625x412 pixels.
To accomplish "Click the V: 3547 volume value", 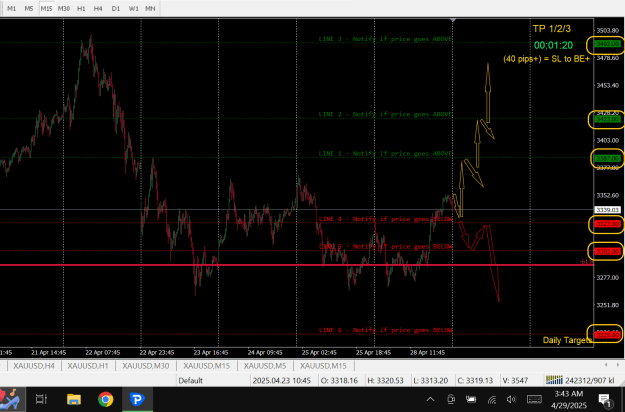I will coord(515,381).
